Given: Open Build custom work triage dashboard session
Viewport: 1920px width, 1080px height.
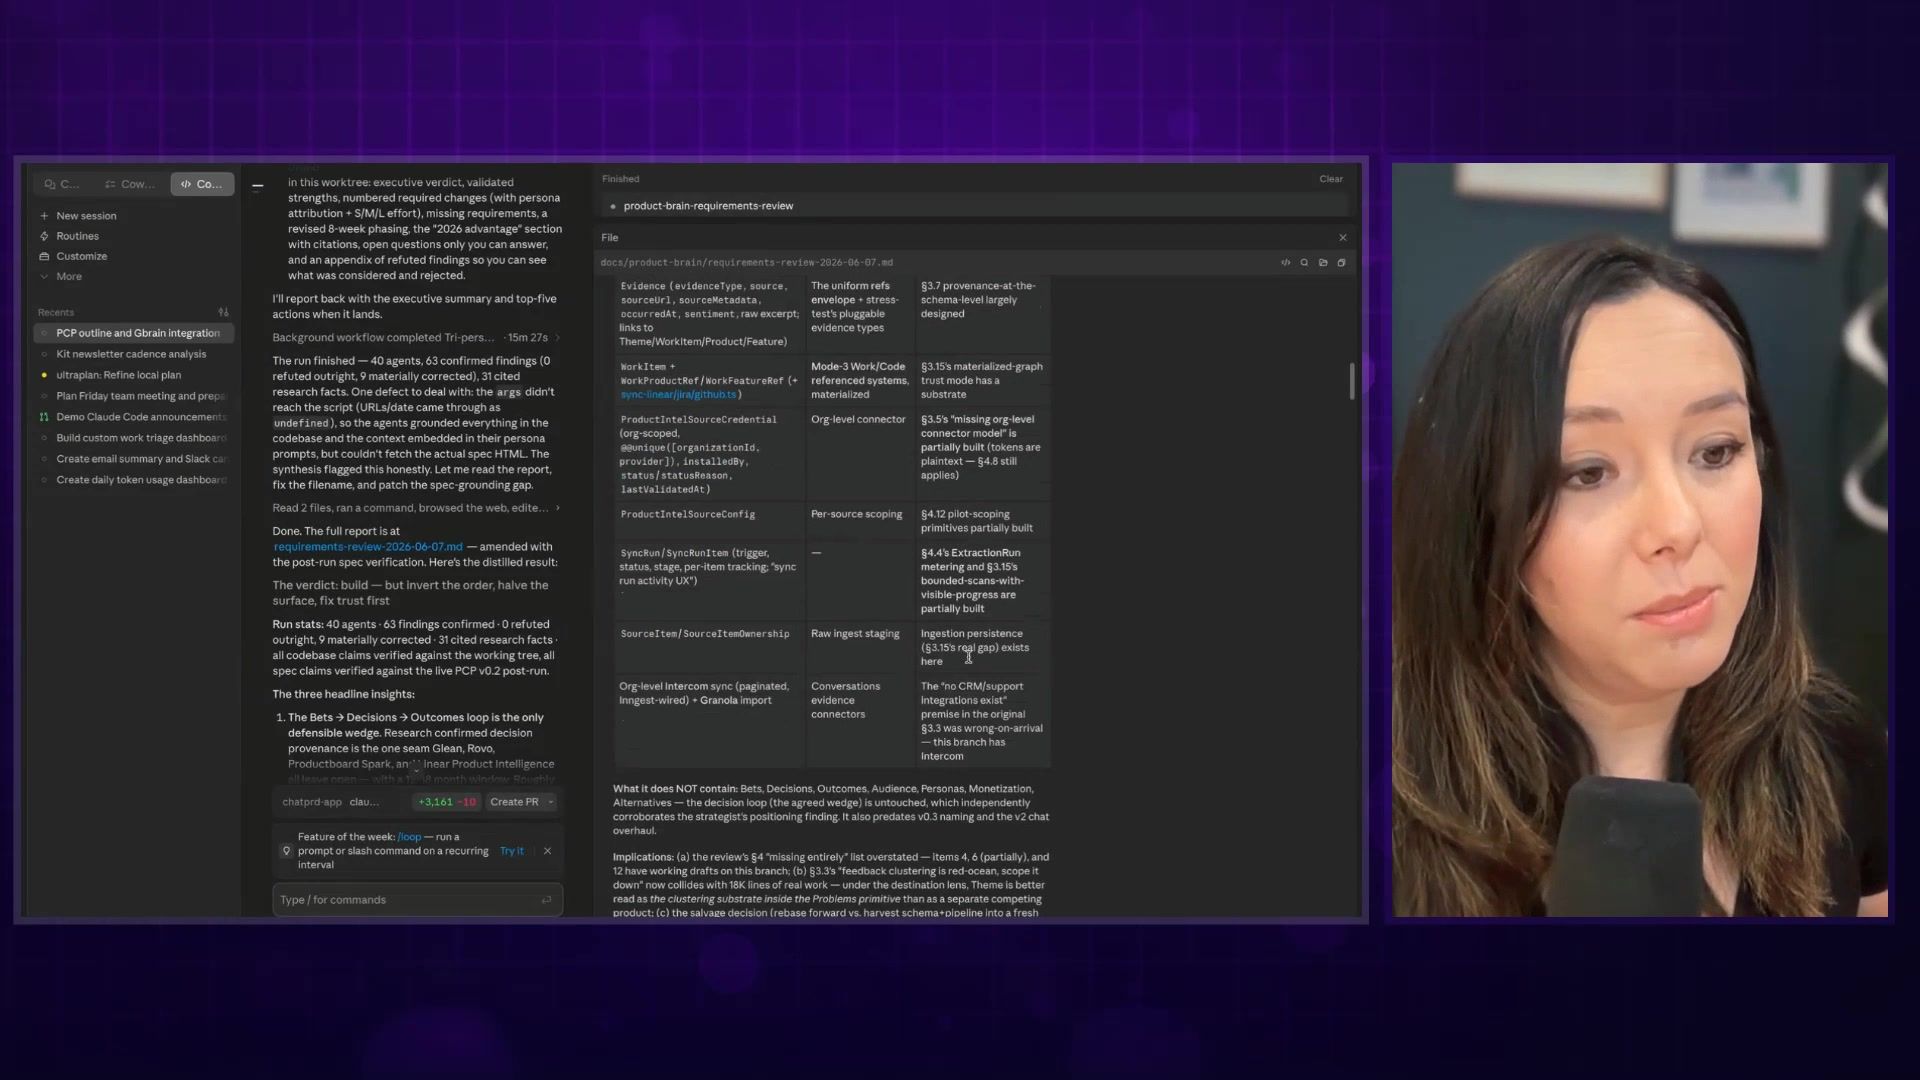Looking at the screenshot, I should (x=134, y=438).
